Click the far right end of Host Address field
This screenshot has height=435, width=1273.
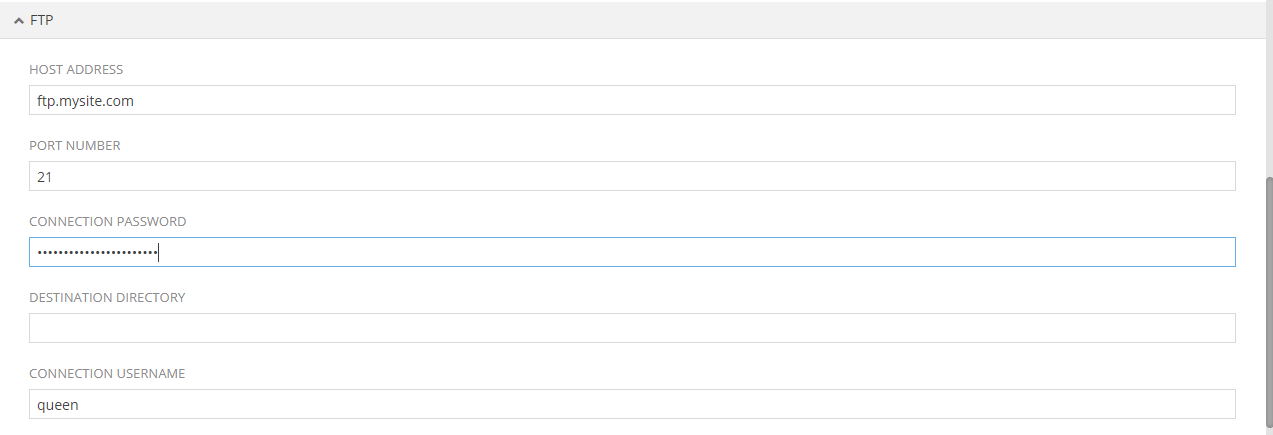[x=1225, y=100]
